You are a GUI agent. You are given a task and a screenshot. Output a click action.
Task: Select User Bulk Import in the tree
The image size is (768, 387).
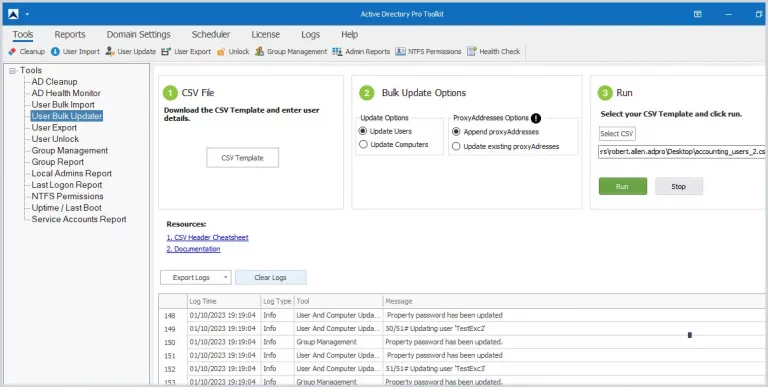(x=63, y=105)
